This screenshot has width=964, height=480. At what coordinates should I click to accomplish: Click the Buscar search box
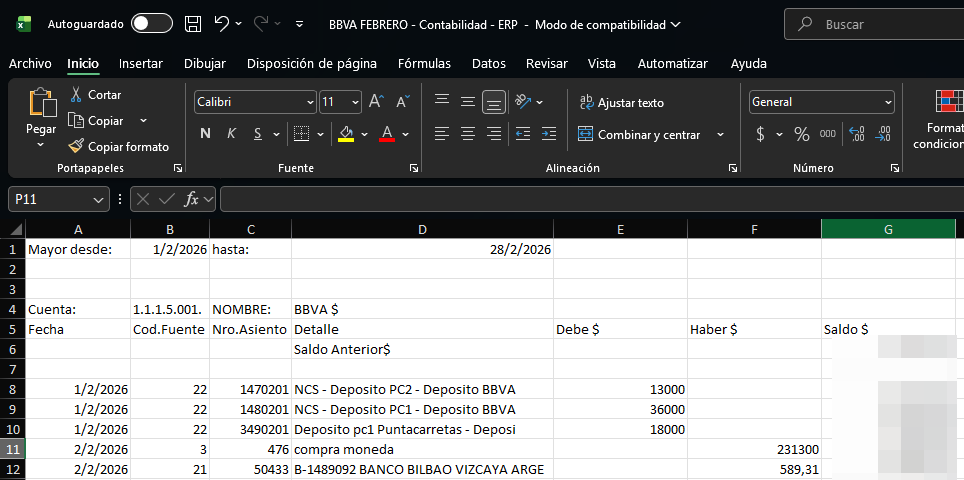coord(874,25)
